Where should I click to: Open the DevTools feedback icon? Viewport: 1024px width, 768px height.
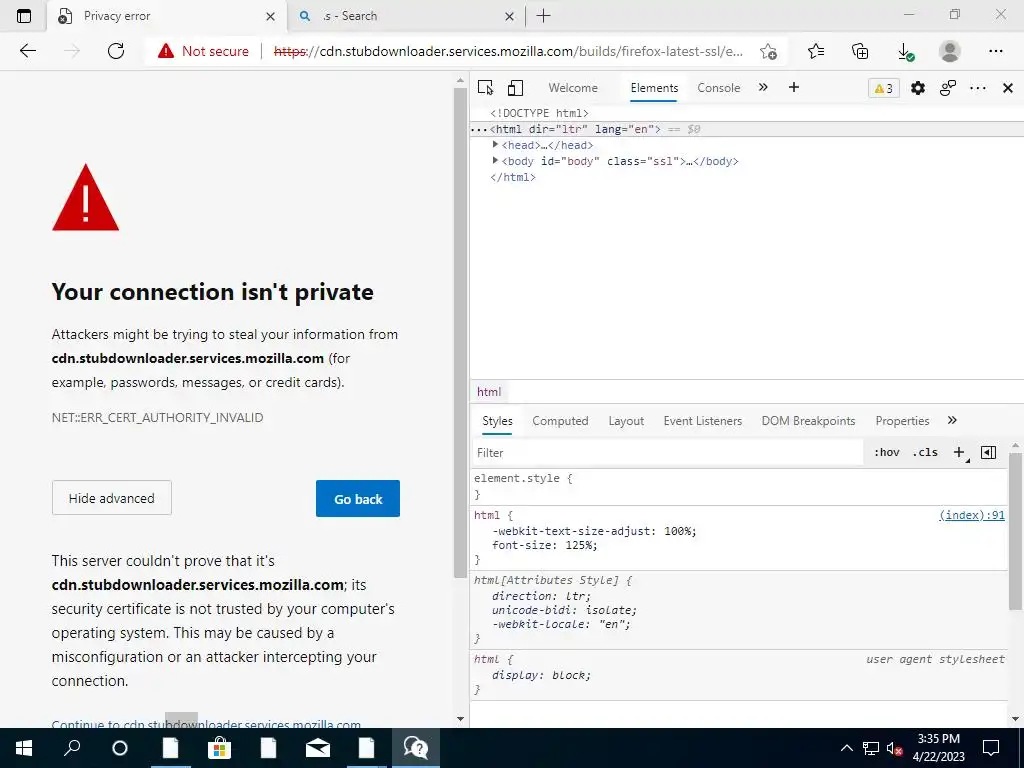tap(948, 88)
